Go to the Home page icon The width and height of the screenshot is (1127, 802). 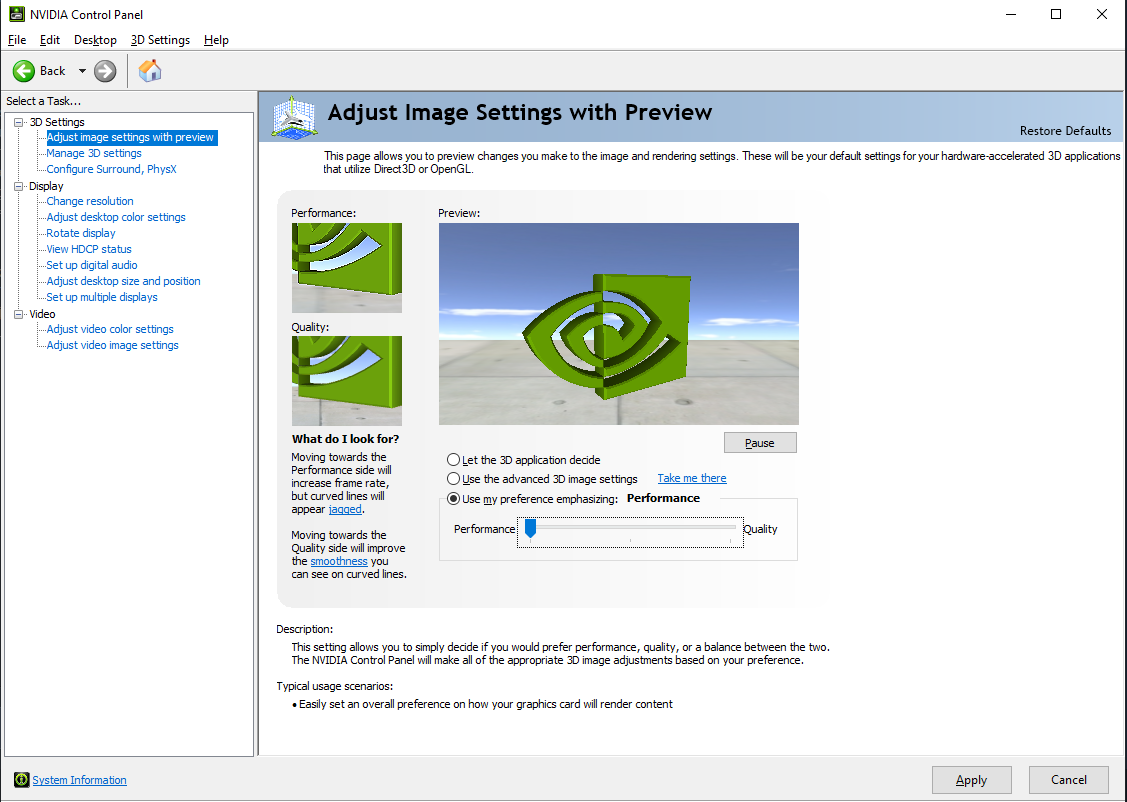pos(150,70)
